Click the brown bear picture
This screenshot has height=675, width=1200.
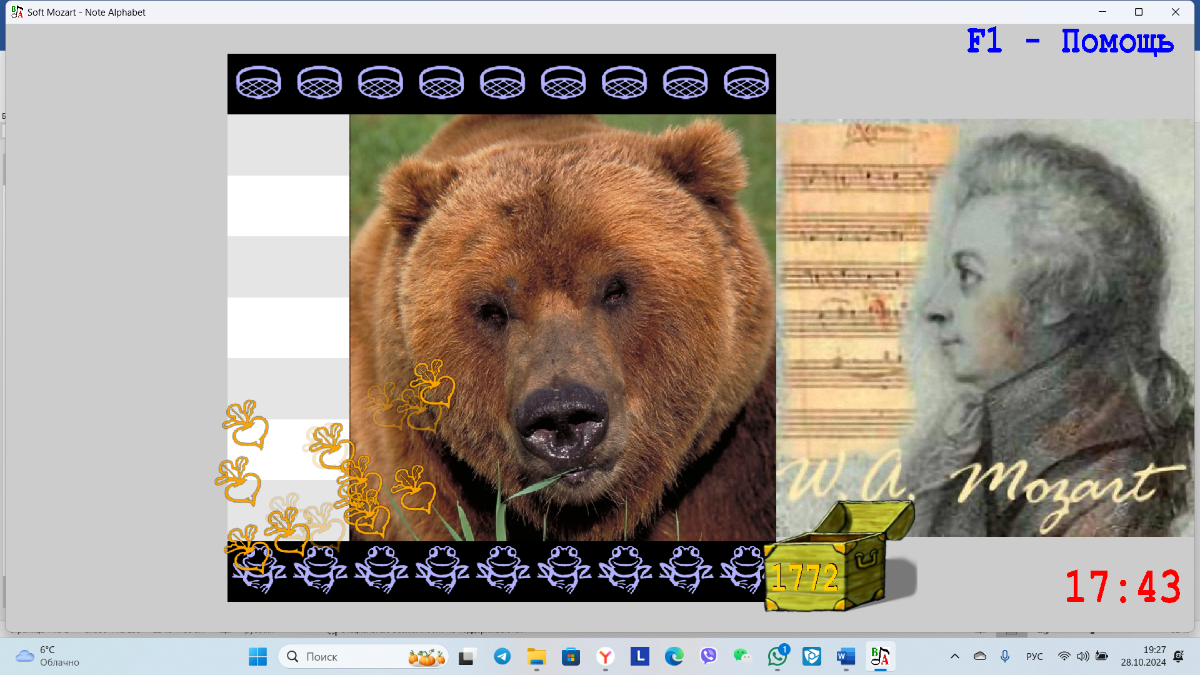(x=562, y=328)
